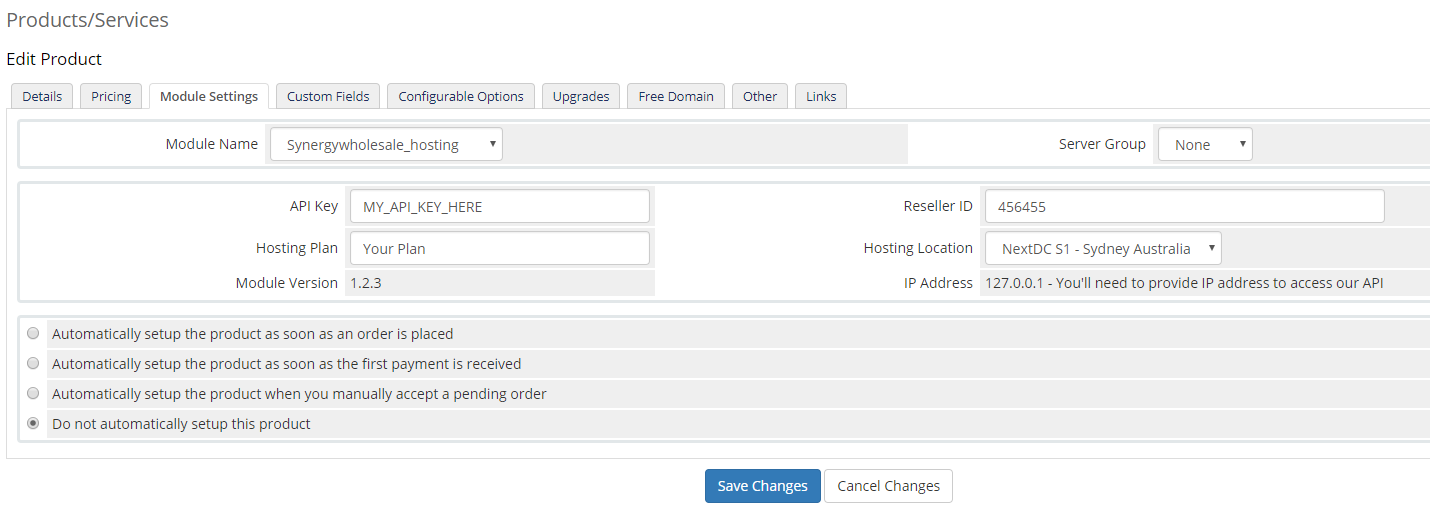This screenshot has width=1430, height=510.
Task: Focus the Reseller ID text field
Action: click(x=1184, y=206)
